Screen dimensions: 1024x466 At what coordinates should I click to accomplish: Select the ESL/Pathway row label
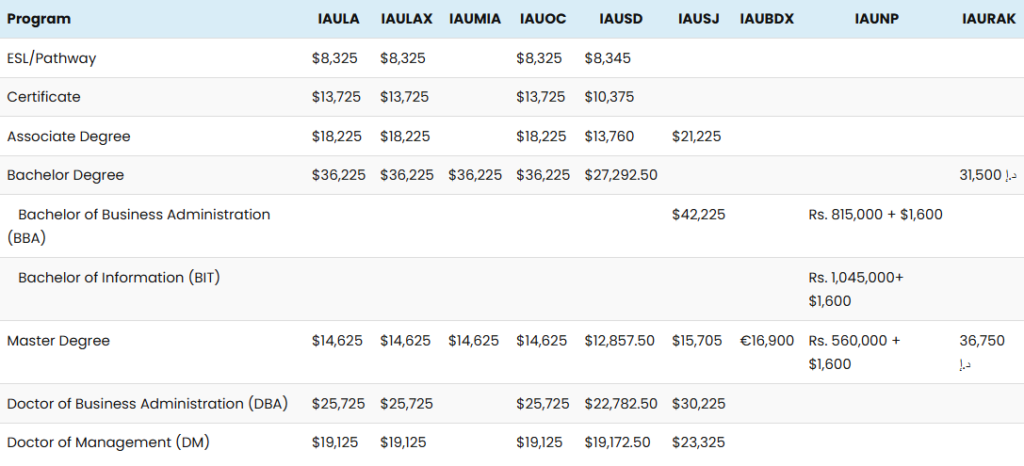52,58
